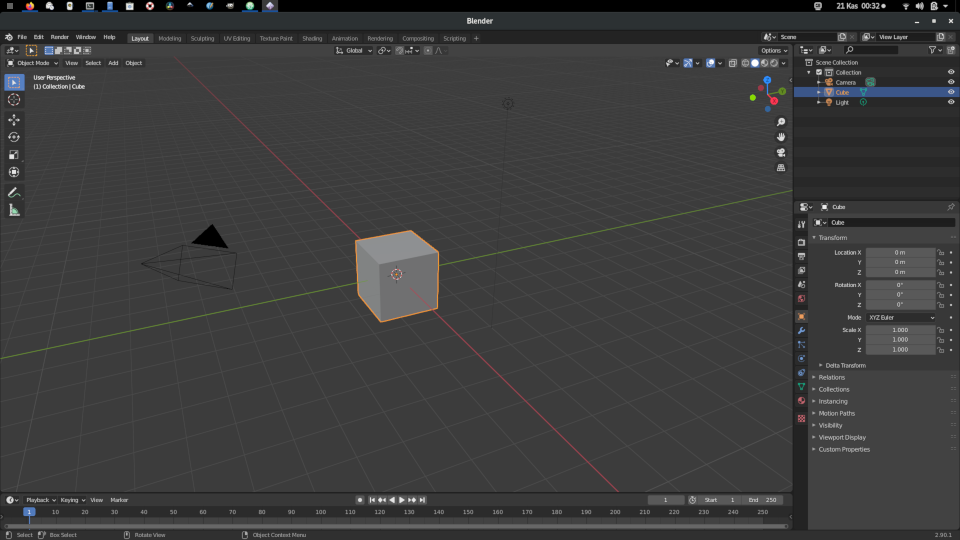This screenshot has width=960, height=540.
Task: Click the viewport zoom magnifier icon
Action: (781, 122)
